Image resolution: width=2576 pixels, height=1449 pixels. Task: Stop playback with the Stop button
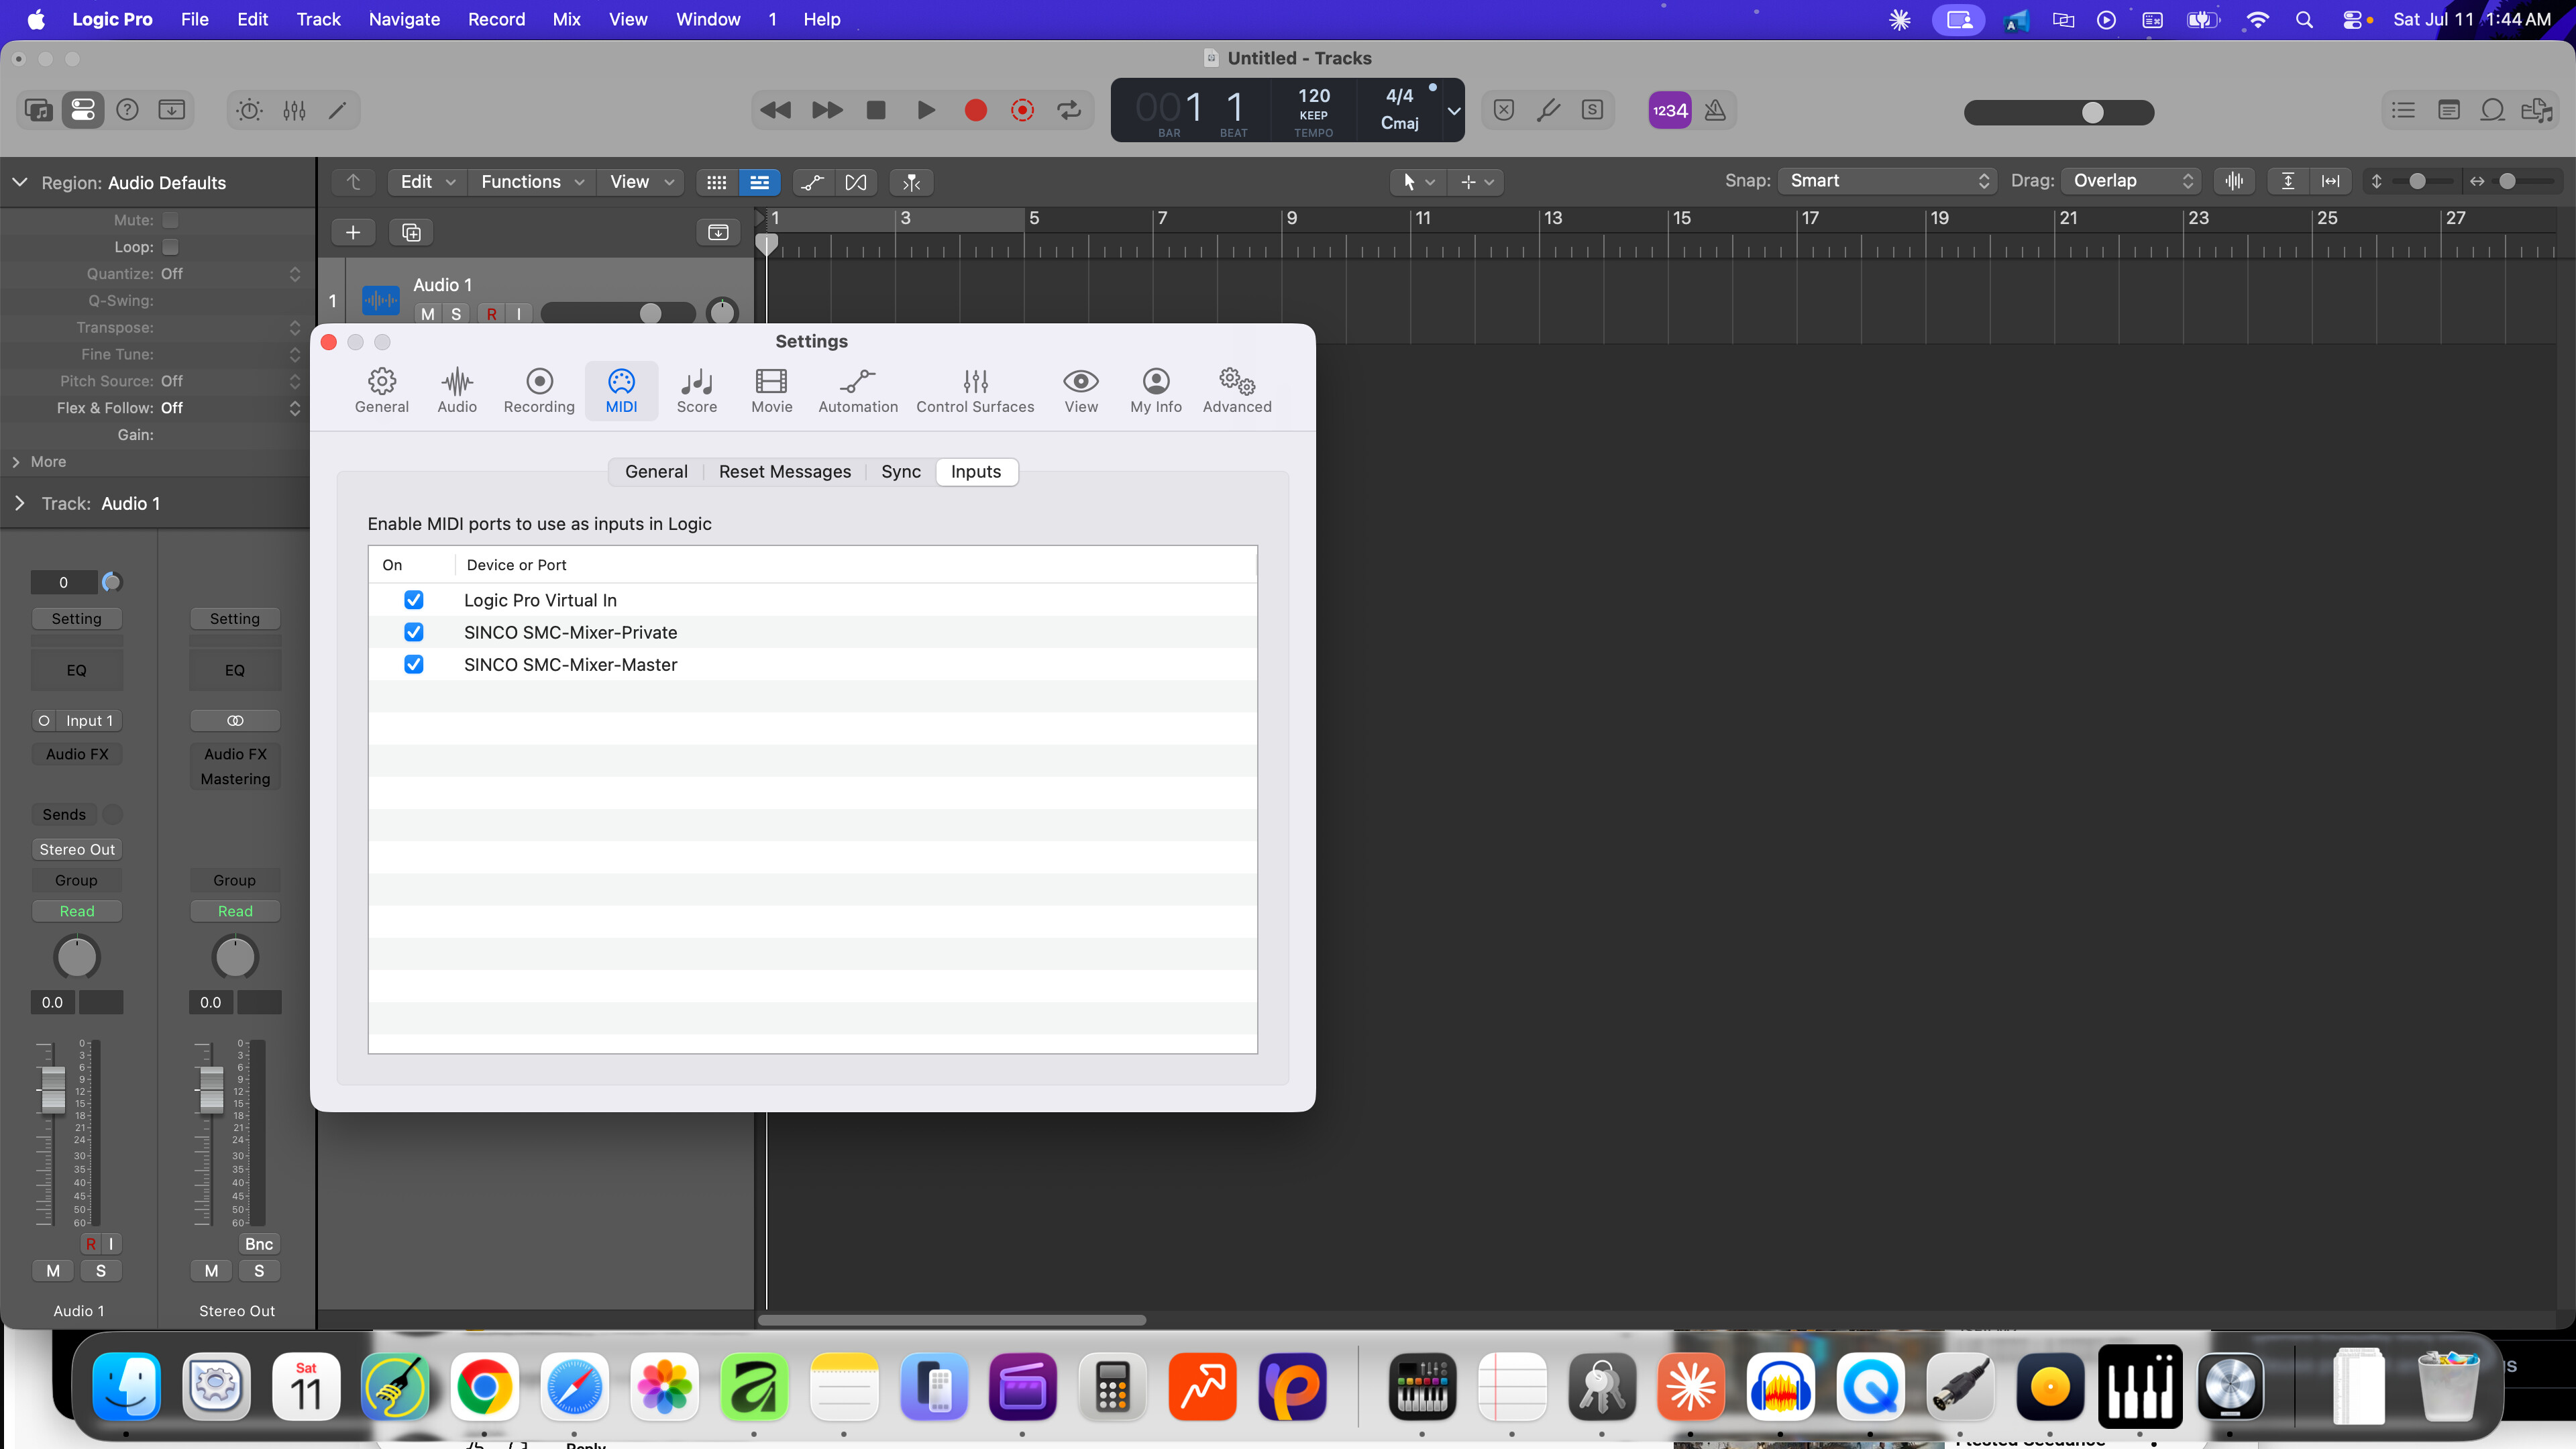(876, 110)
